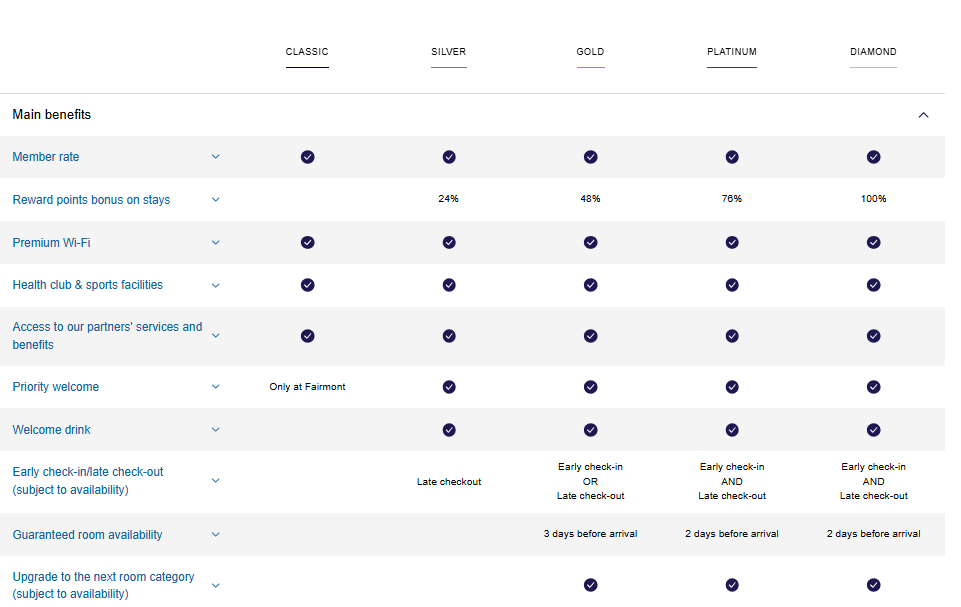Expand the Reward points bonus chevron
Image resolution: width=961 pixels, height=607 pixels.
pyautogui.click(x=215, y=200)
